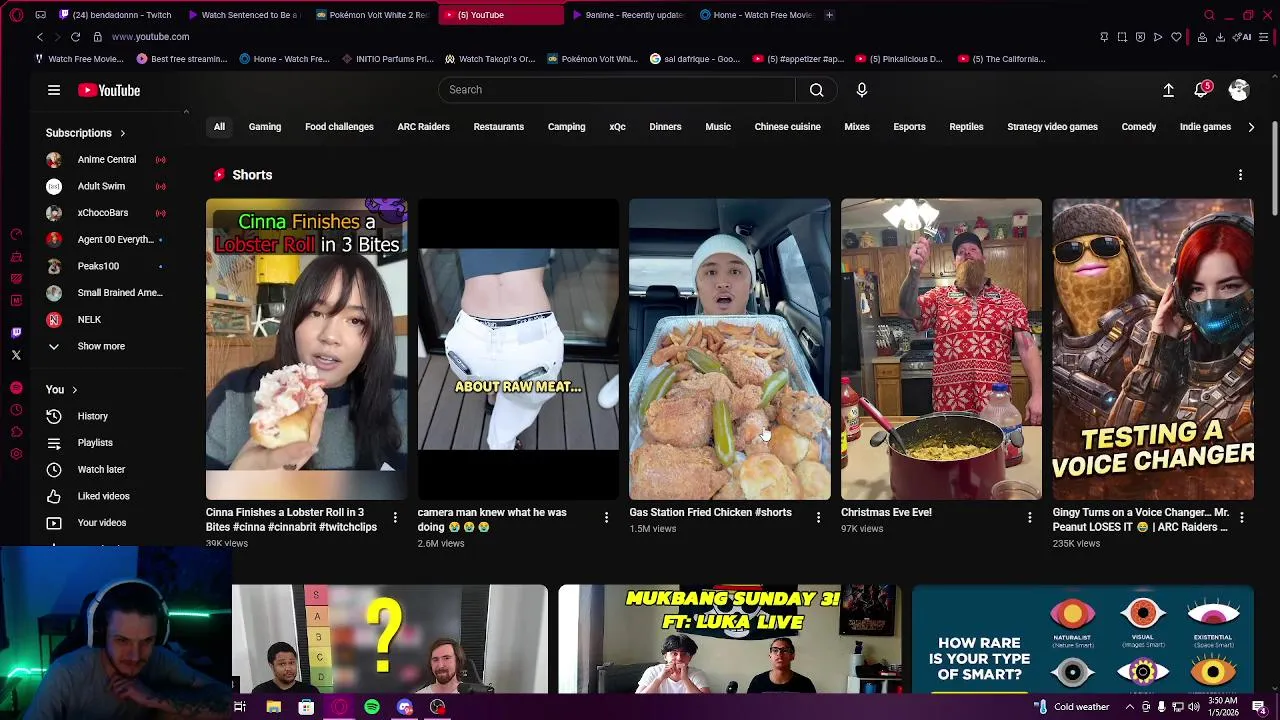Open How Rare Is Your Type of Smart video

pyautogui.click(x=1083, y=639)
